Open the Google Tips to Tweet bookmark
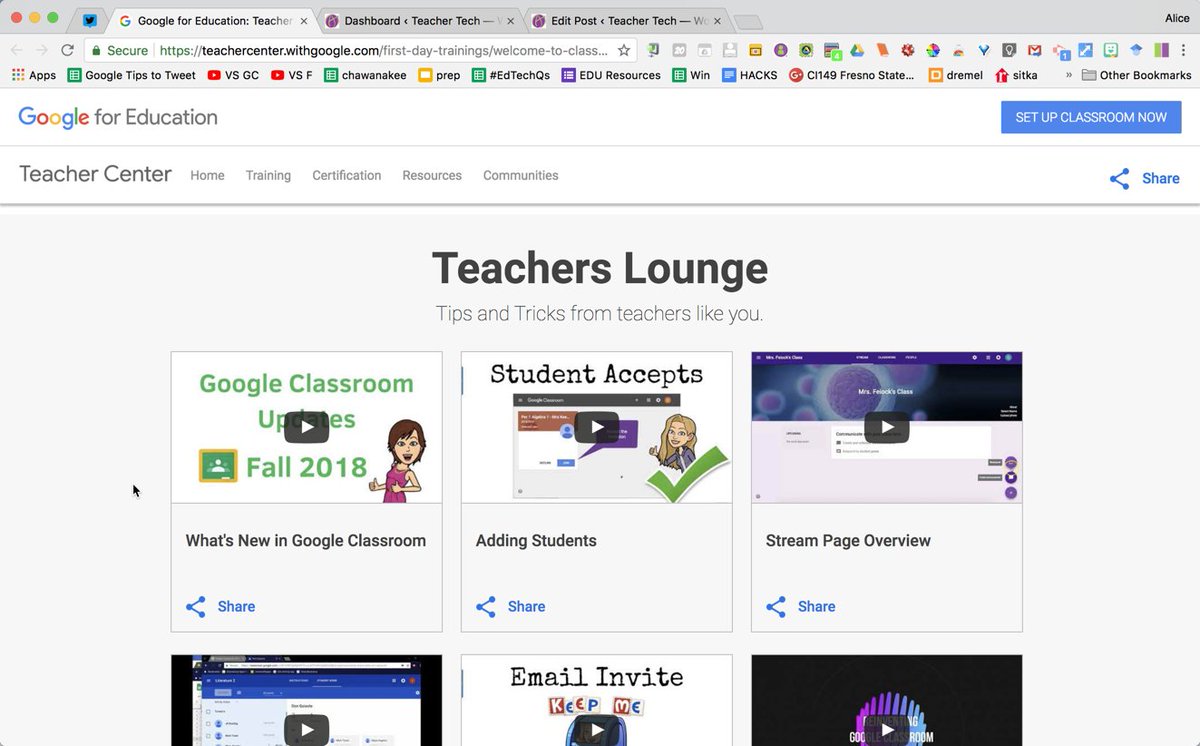1200x746 pixels. click(x=131, y=75)
